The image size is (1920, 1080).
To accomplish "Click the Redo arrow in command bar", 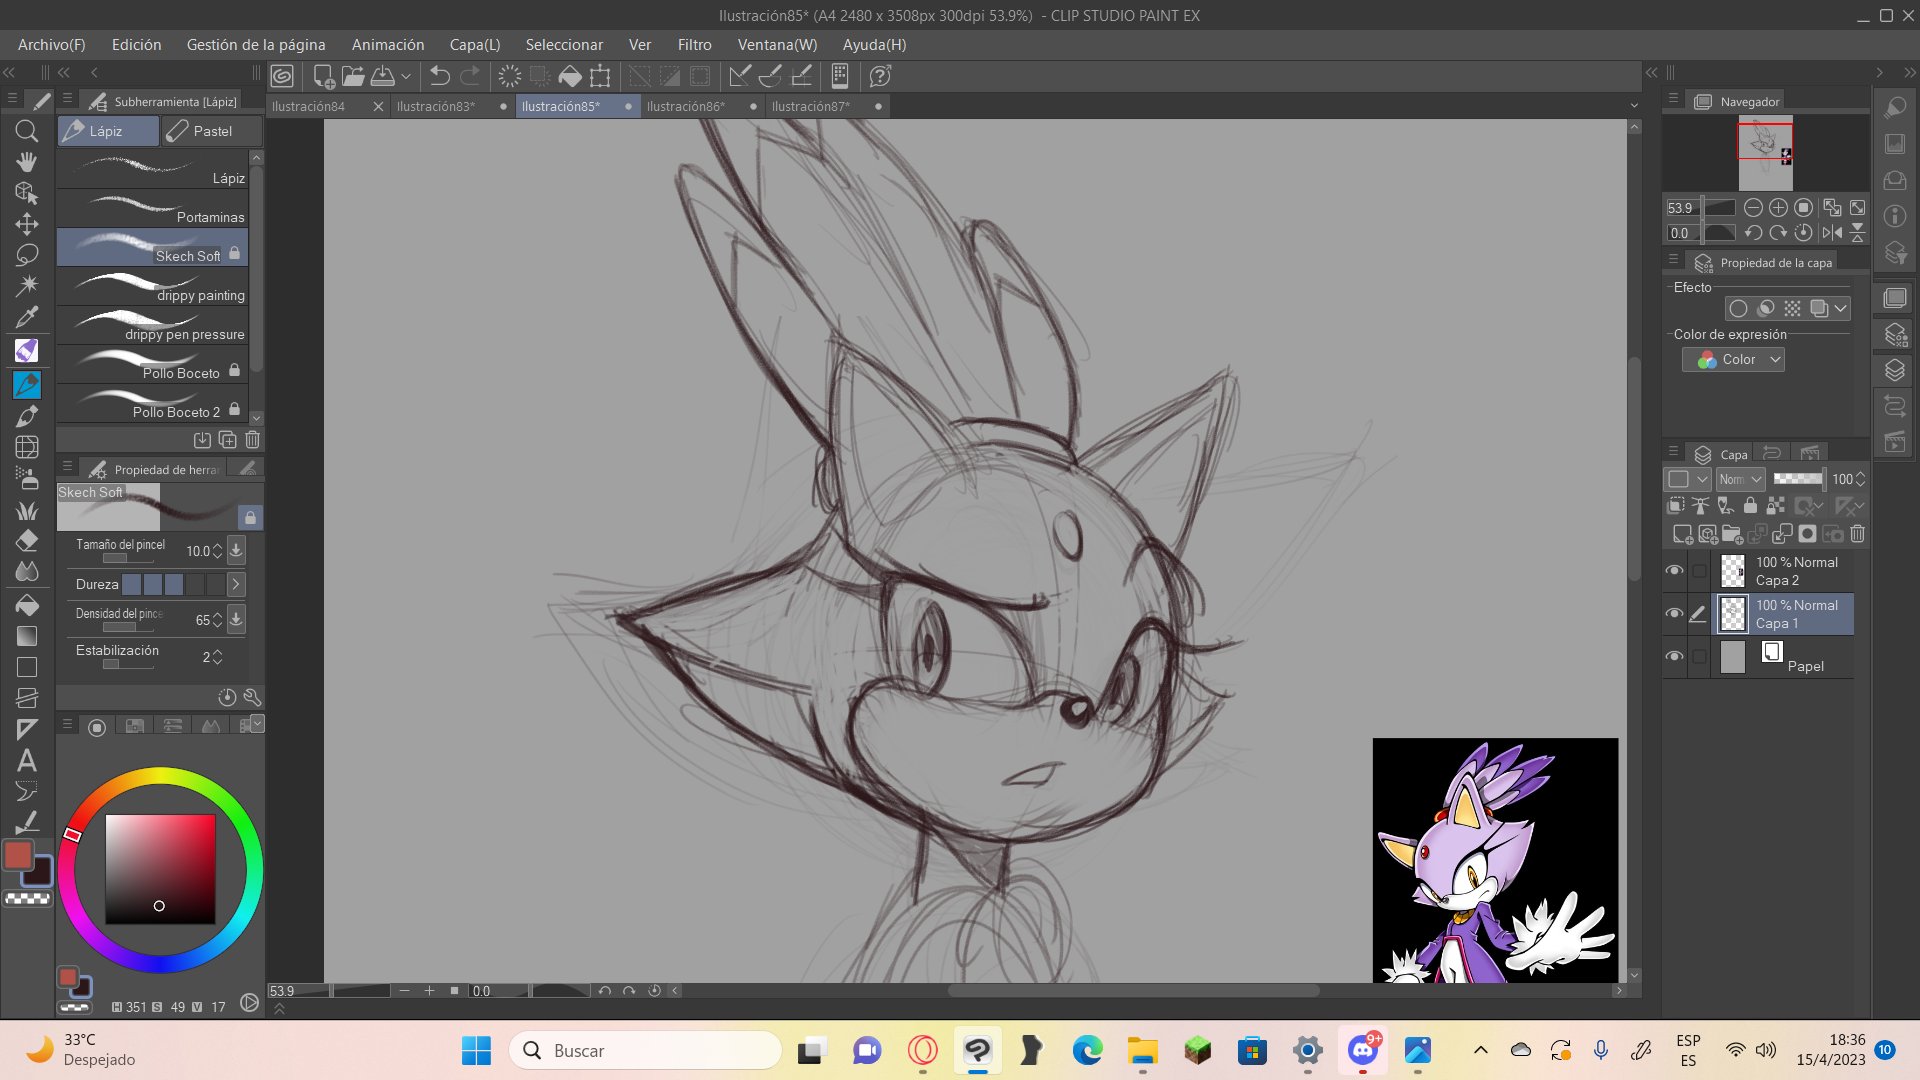I will click(x=470, y=76).
